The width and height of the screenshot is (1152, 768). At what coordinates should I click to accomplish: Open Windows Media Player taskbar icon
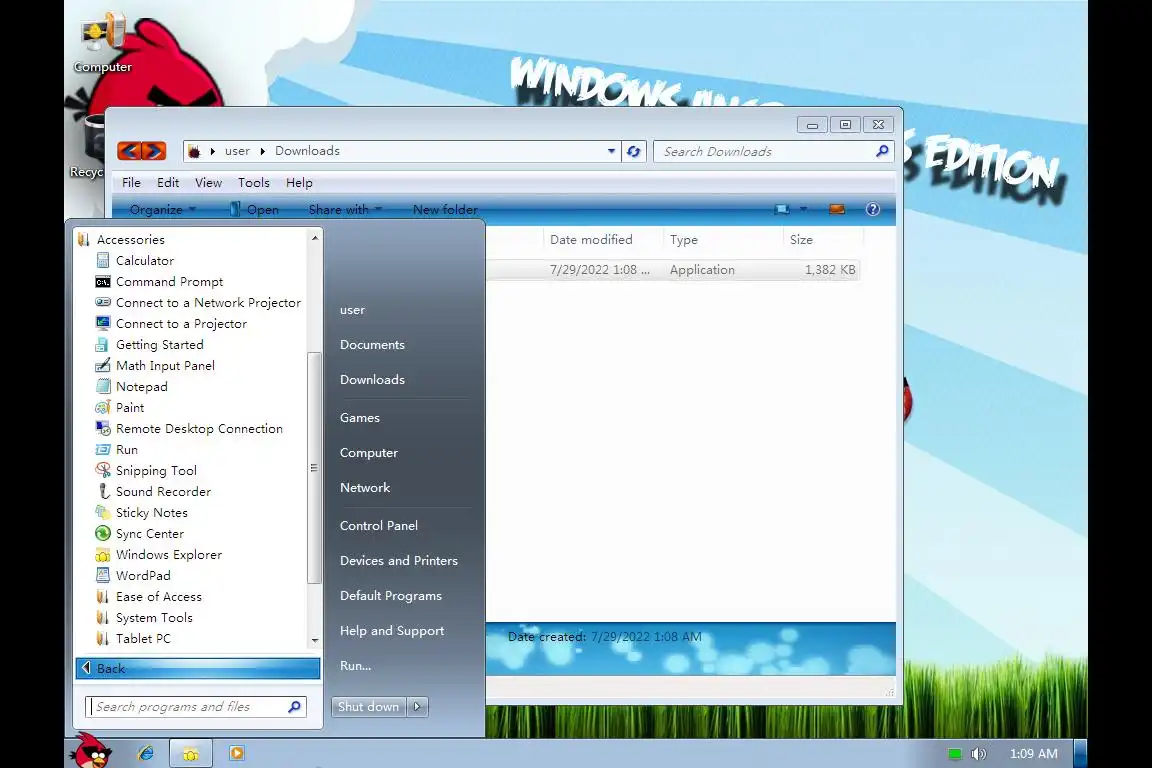237,753
